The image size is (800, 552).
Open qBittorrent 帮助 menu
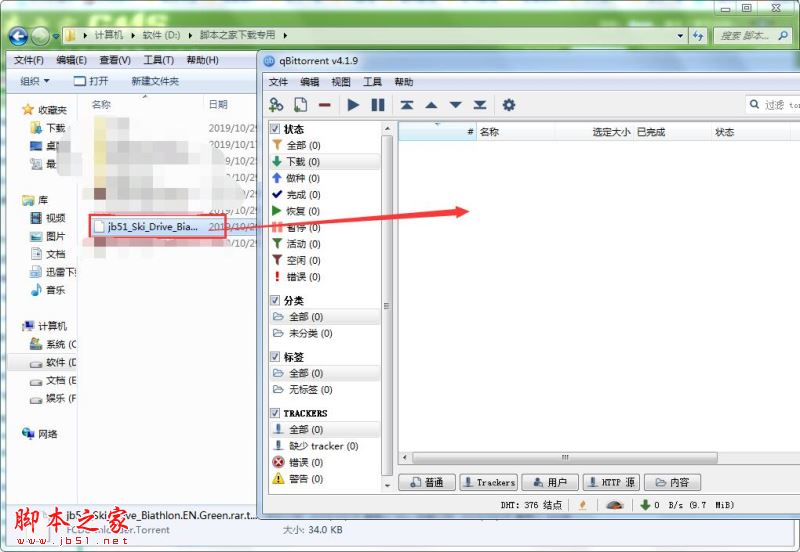pos(404,82)
